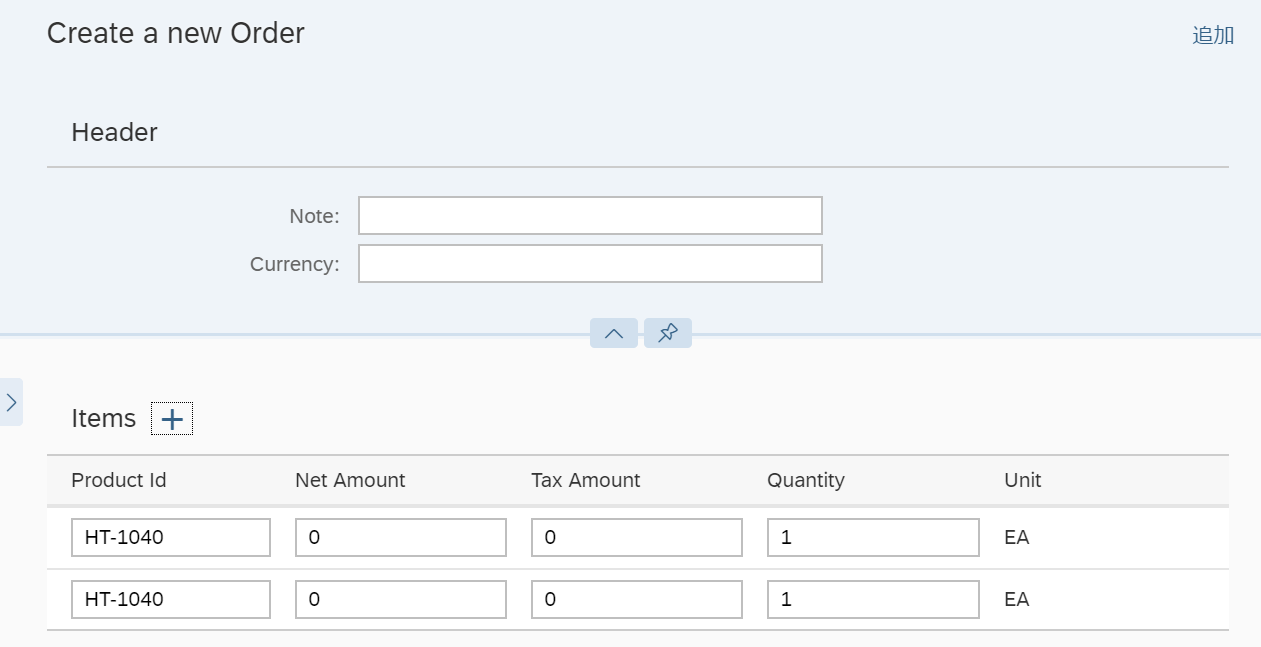Click the 追加 link
1261x647 pixels.
1213,35
